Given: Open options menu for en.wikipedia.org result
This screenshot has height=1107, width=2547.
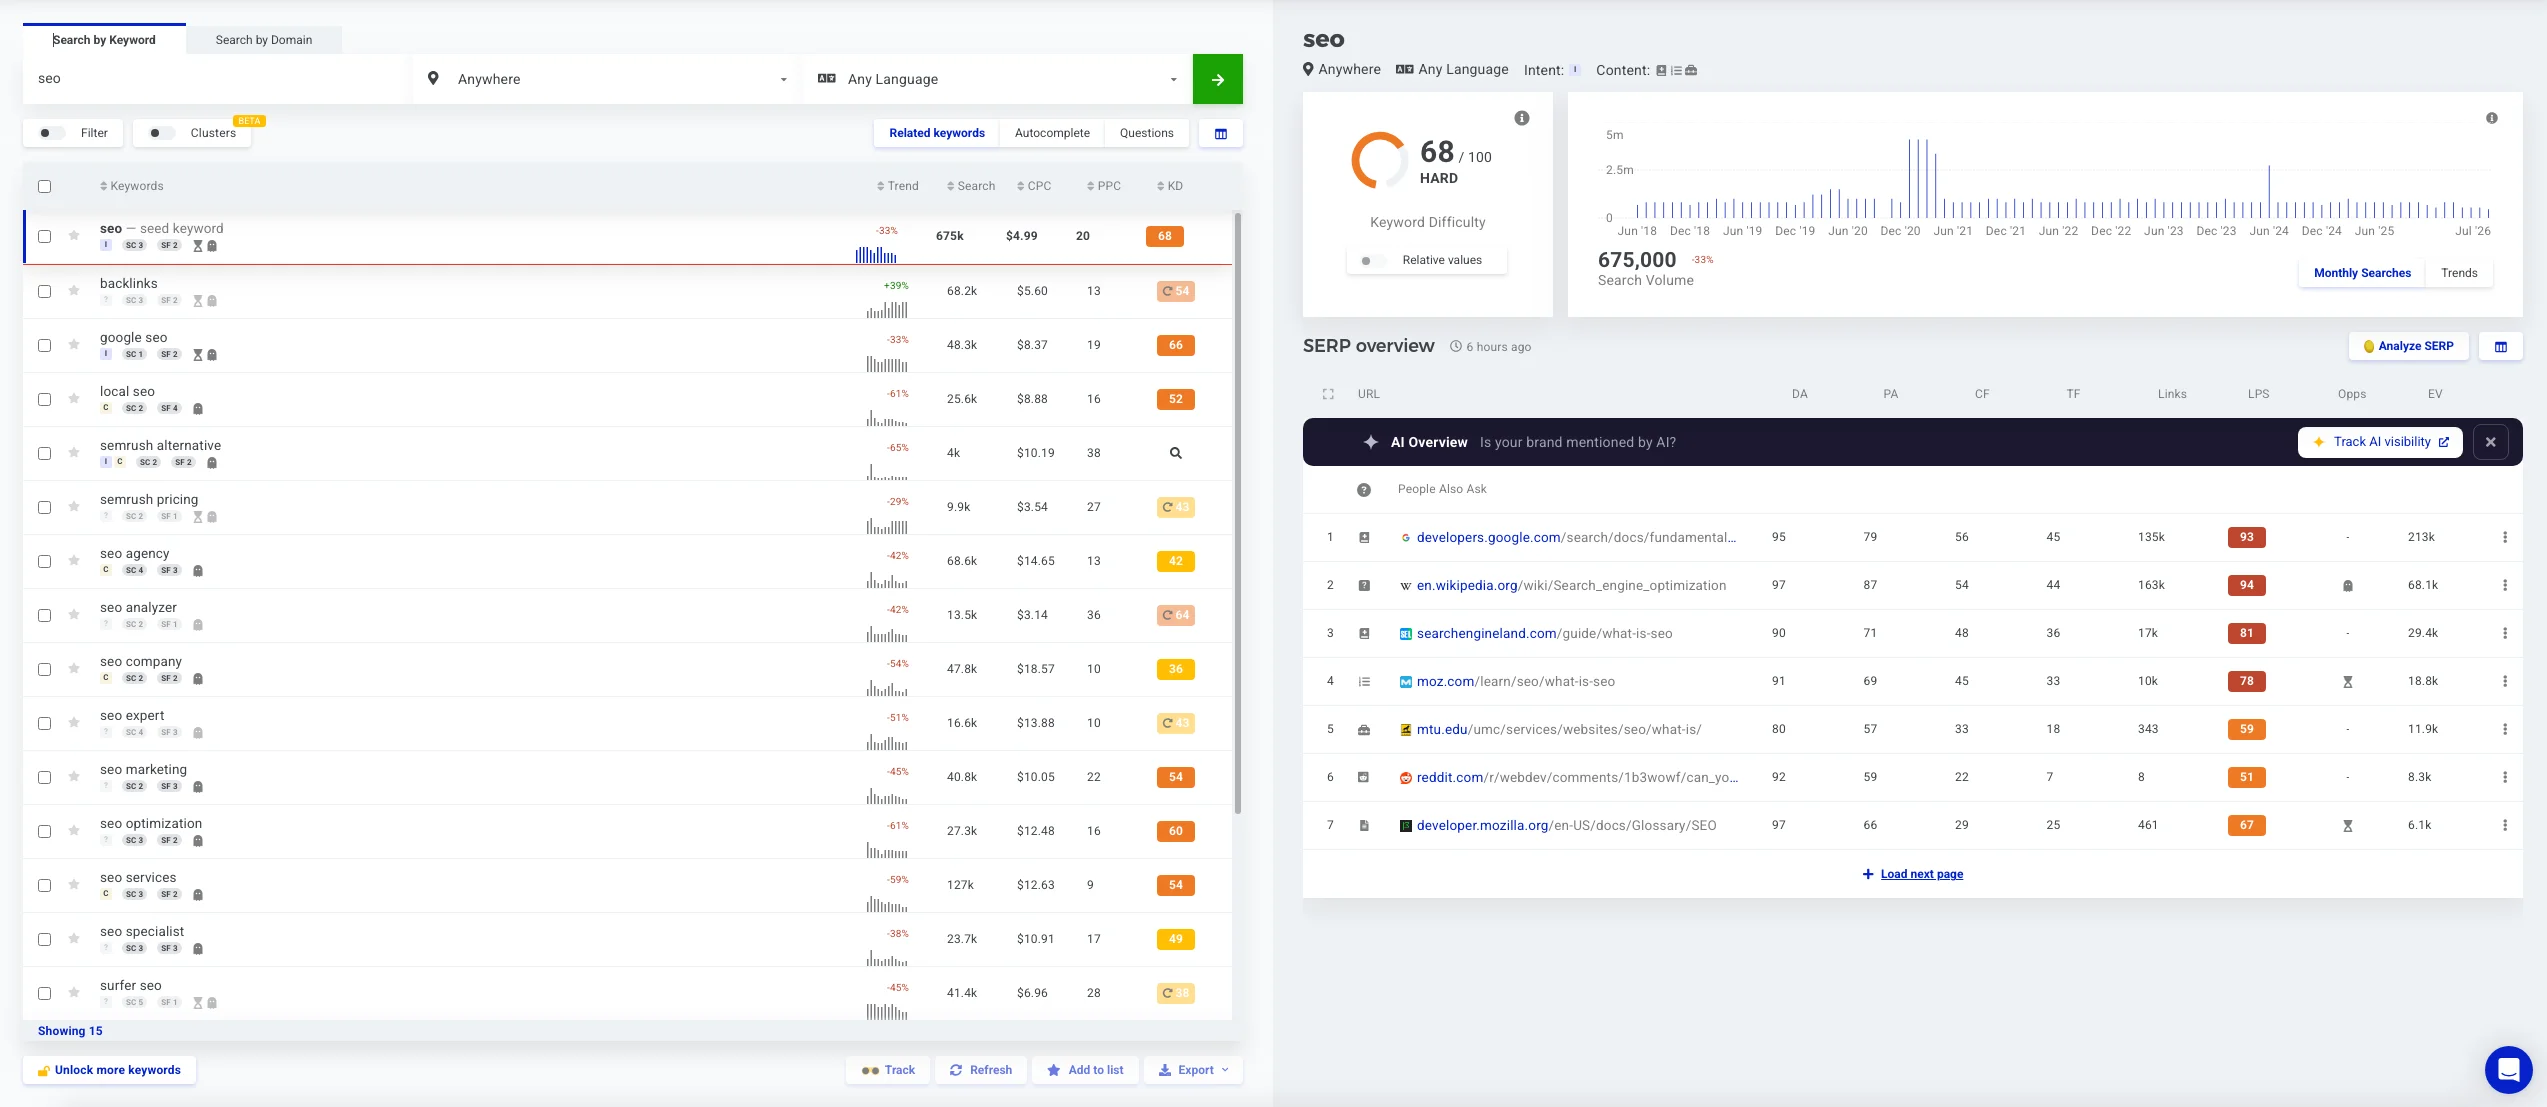Looking at the screenshot, I should (2505, 585).
